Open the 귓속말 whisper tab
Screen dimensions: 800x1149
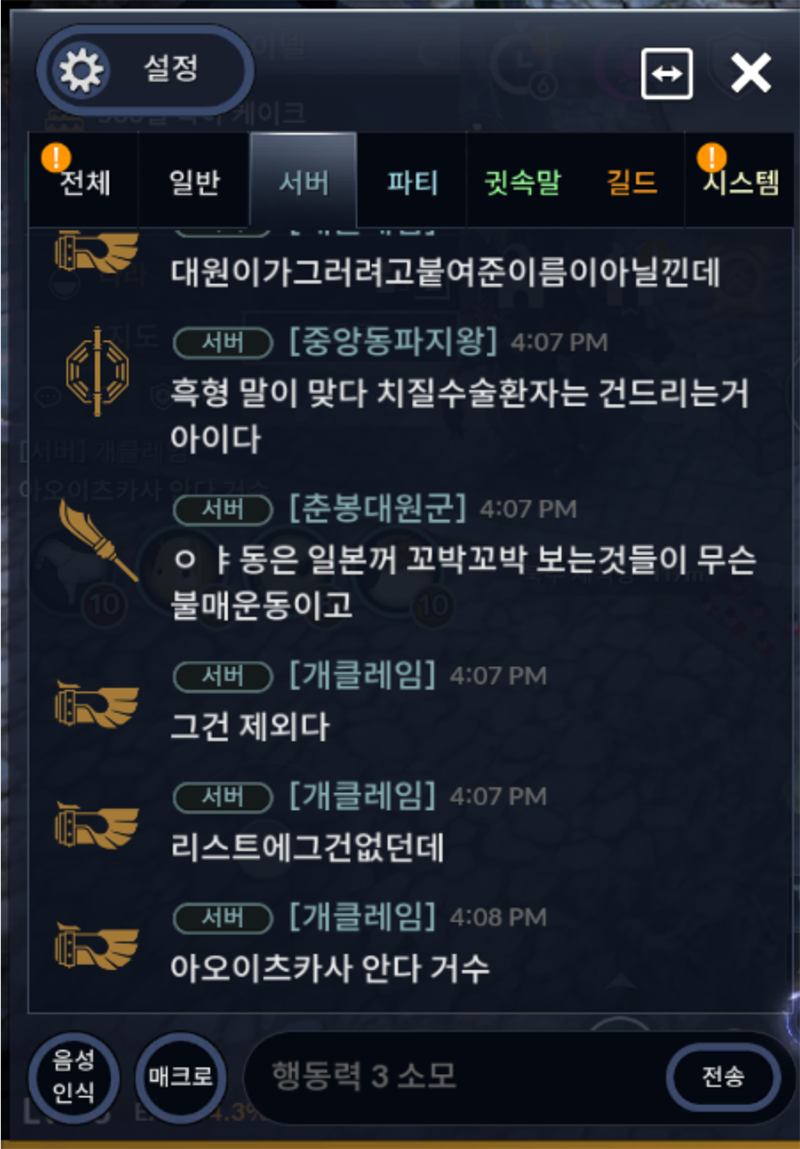tap(522, 180)
